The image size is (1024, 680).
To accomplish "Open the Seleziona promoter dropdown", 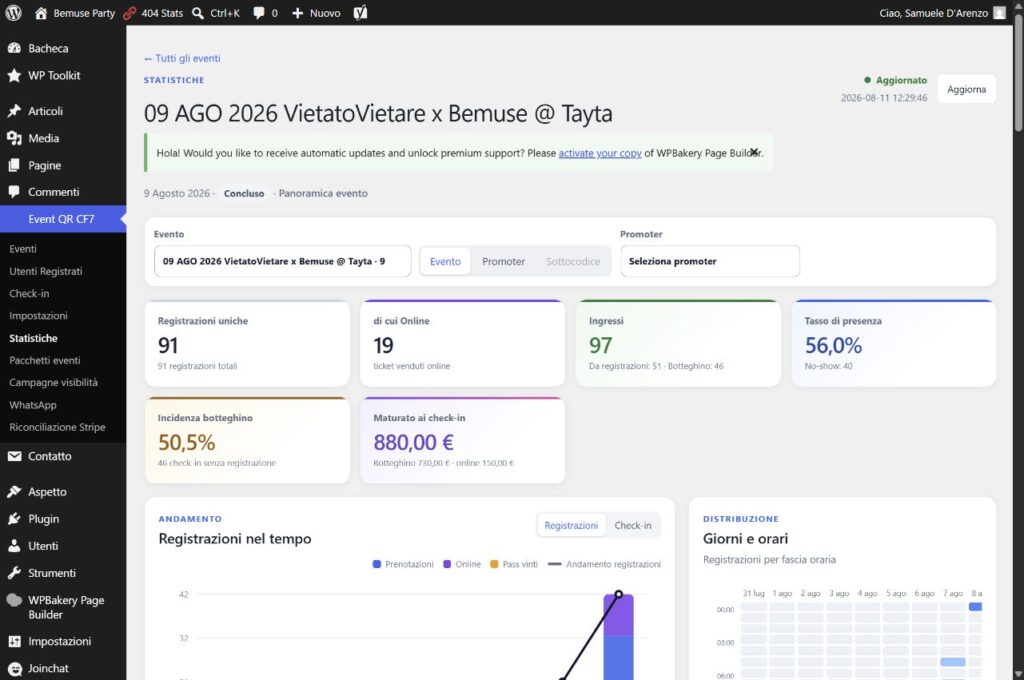I will [x=710, y=261].
